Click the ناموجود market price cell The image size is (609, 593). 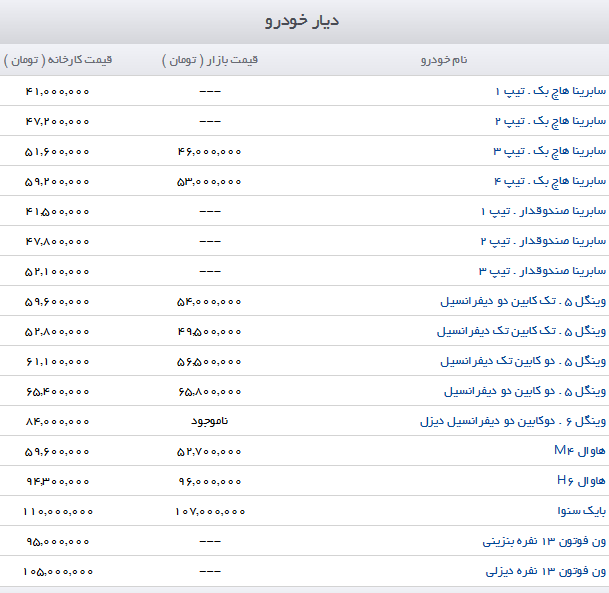[x=210, y=421]
